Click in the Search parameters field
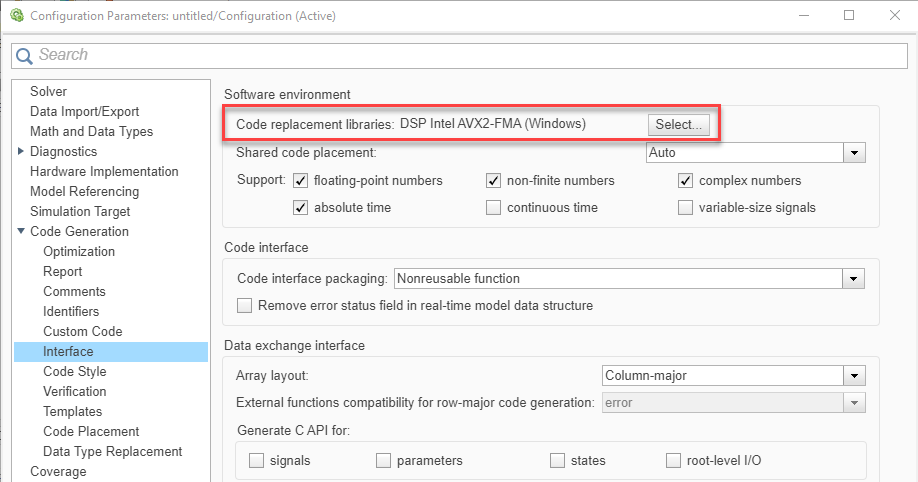The image size is (918, 482). 460,55
